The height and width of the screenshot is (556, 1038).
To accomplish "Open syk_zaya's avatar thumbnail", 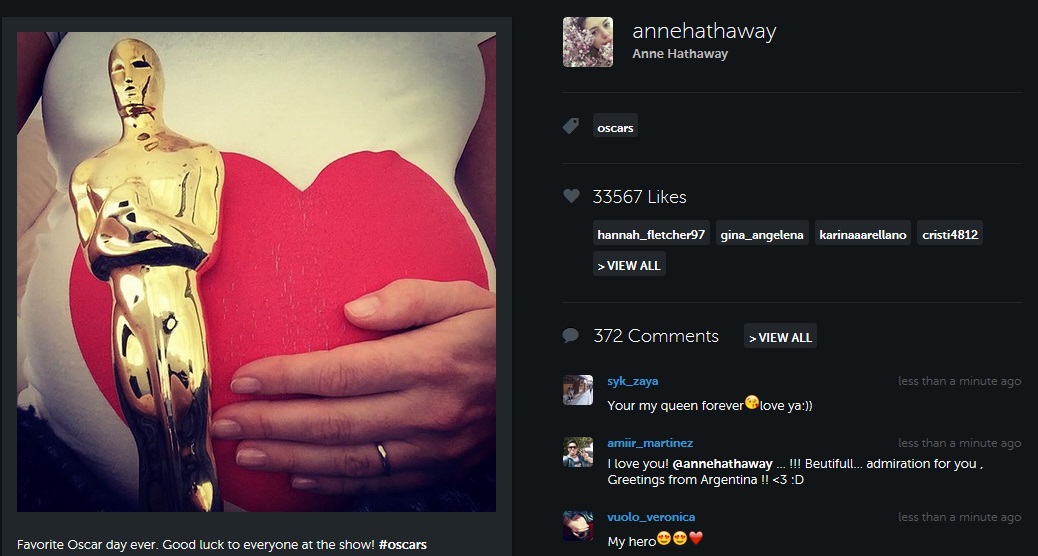I will click(578, 390).
